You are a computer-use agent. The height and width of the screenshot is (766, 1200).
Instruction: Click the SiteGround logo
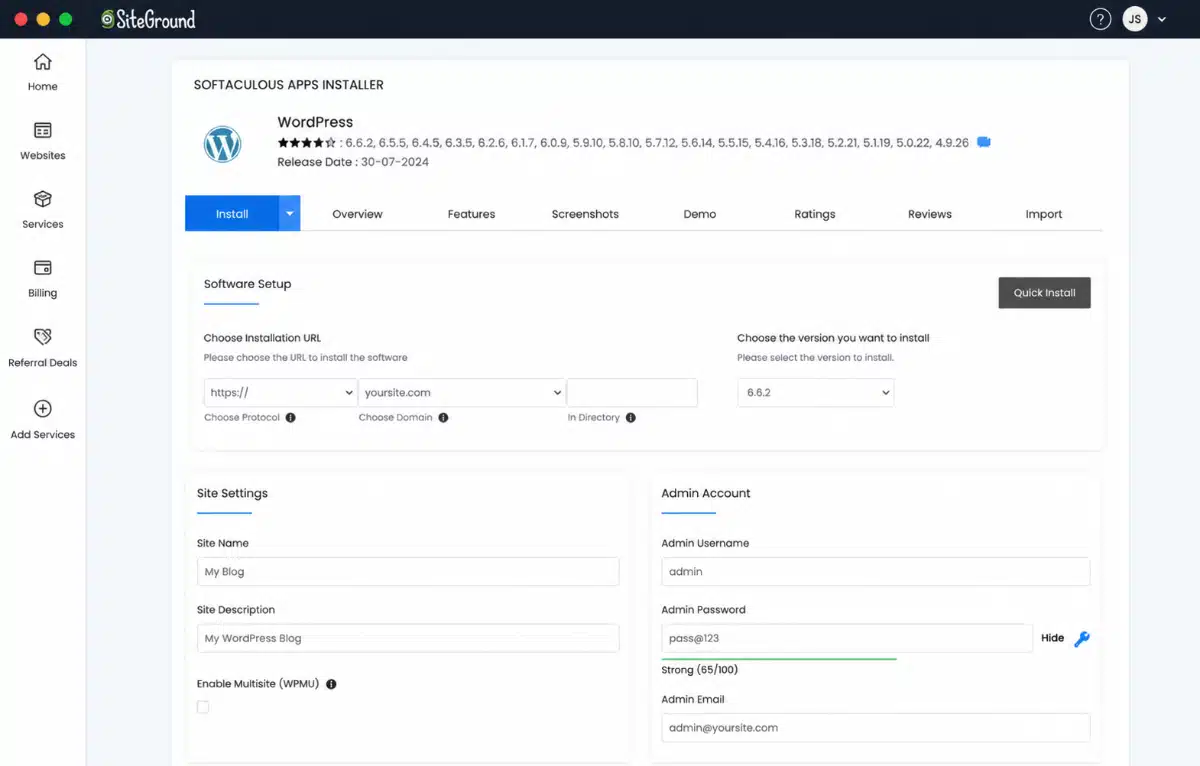[148, 19]
